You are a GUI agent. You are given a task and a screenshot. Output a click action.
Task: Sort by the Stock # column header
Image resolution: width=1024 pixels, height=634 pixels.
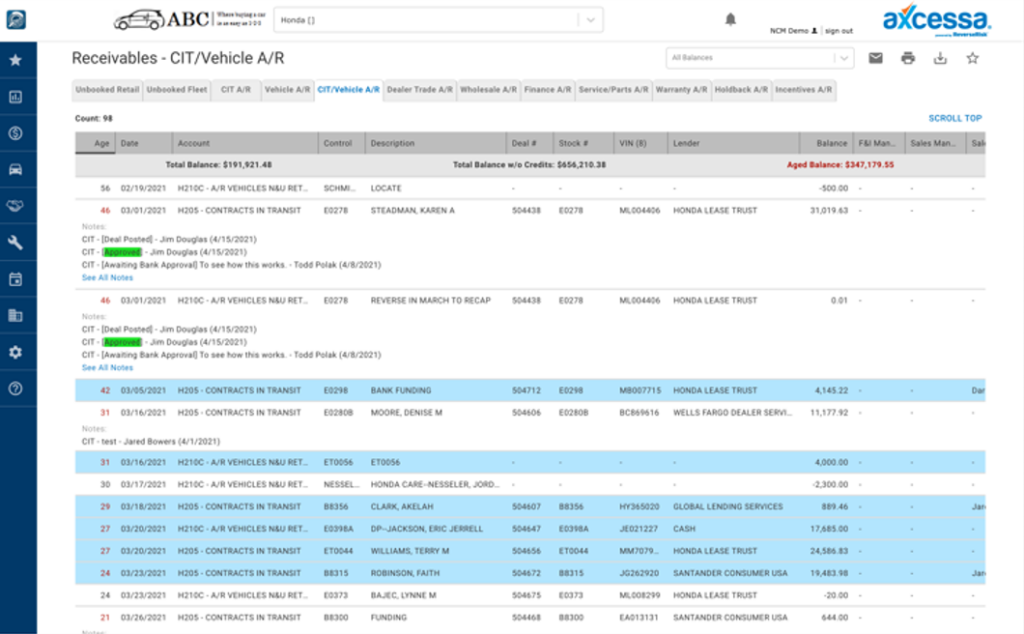pos(583,143)
